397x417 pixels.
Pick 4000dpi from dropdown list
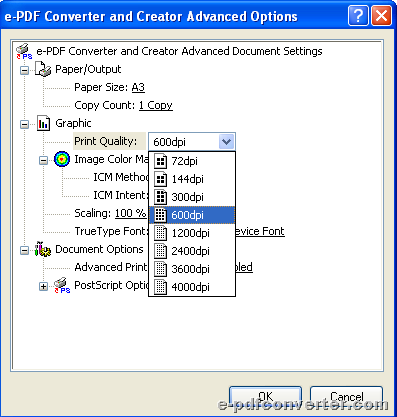[x=192, y=287]
